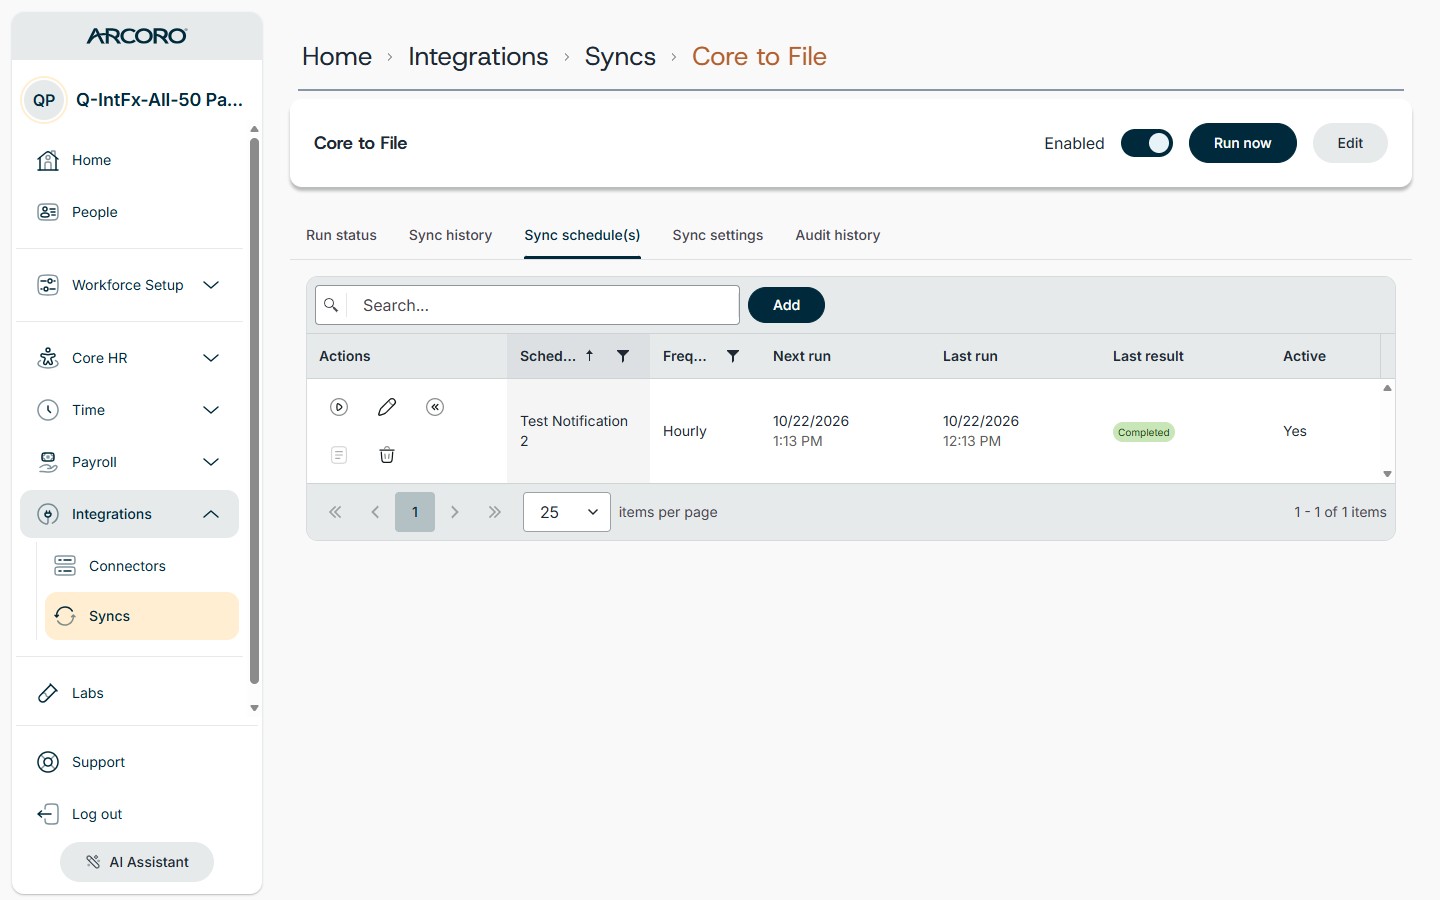The height and width of the screenshot is (900, 1440).
Task: Click the Last run column header
Action: point(970,356)
